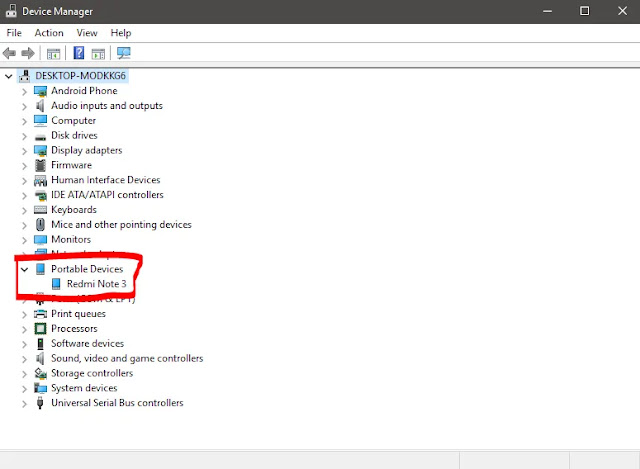Click the Forward arrow toolbar button
The width and height of the screenshot is (640, 469).
click(x=28, y=53)
